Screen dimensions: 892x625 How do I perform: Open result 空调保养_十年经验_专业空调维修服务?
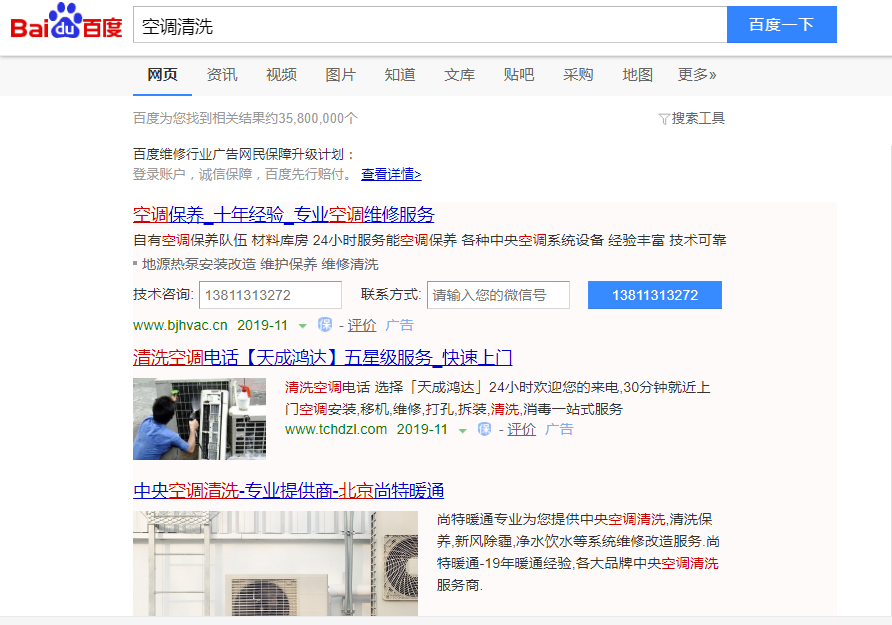284,214
